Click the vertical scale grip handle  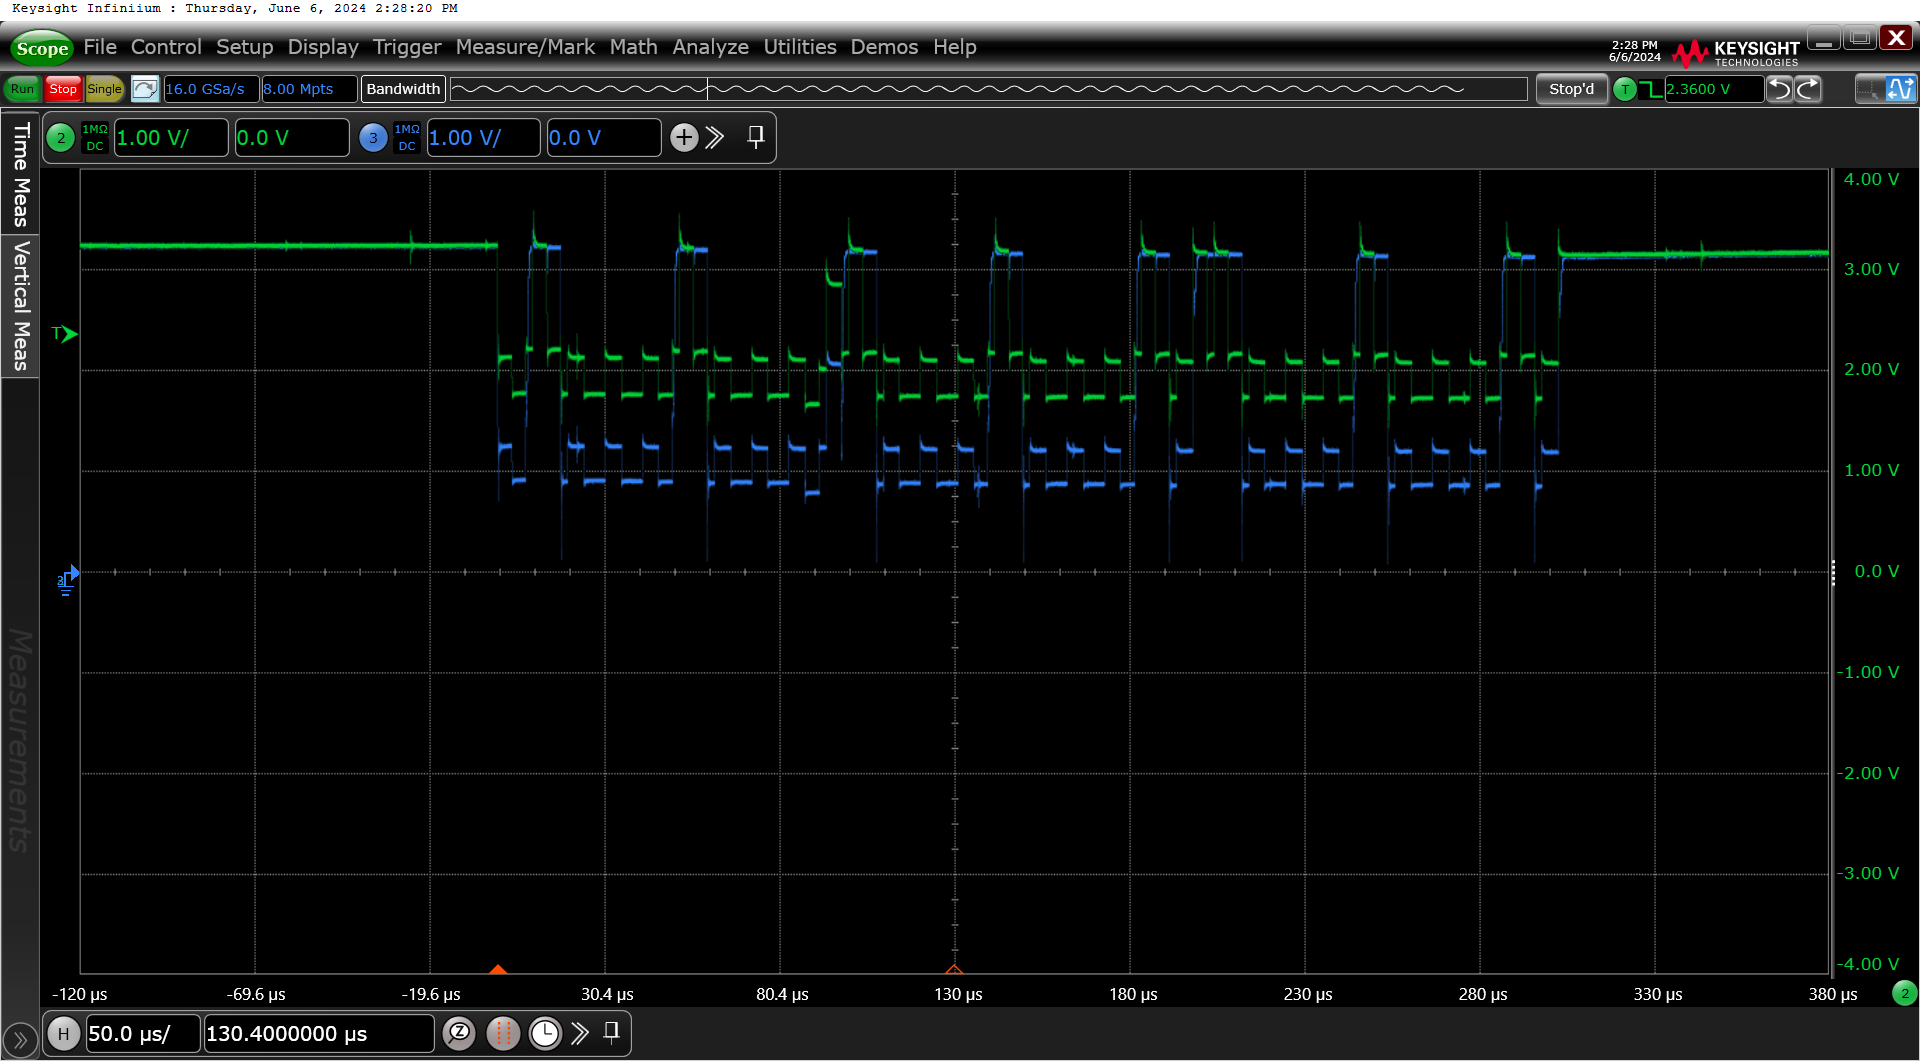(1833, 573)
